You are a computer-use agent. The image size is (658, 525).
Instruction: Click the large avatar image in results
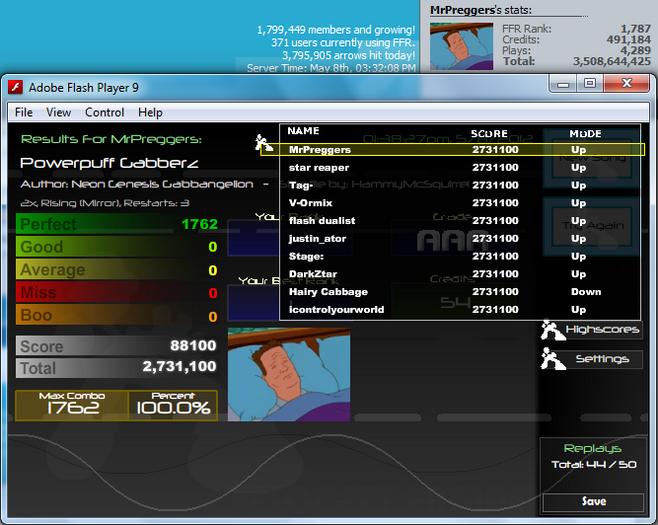(x=289, y=374)
